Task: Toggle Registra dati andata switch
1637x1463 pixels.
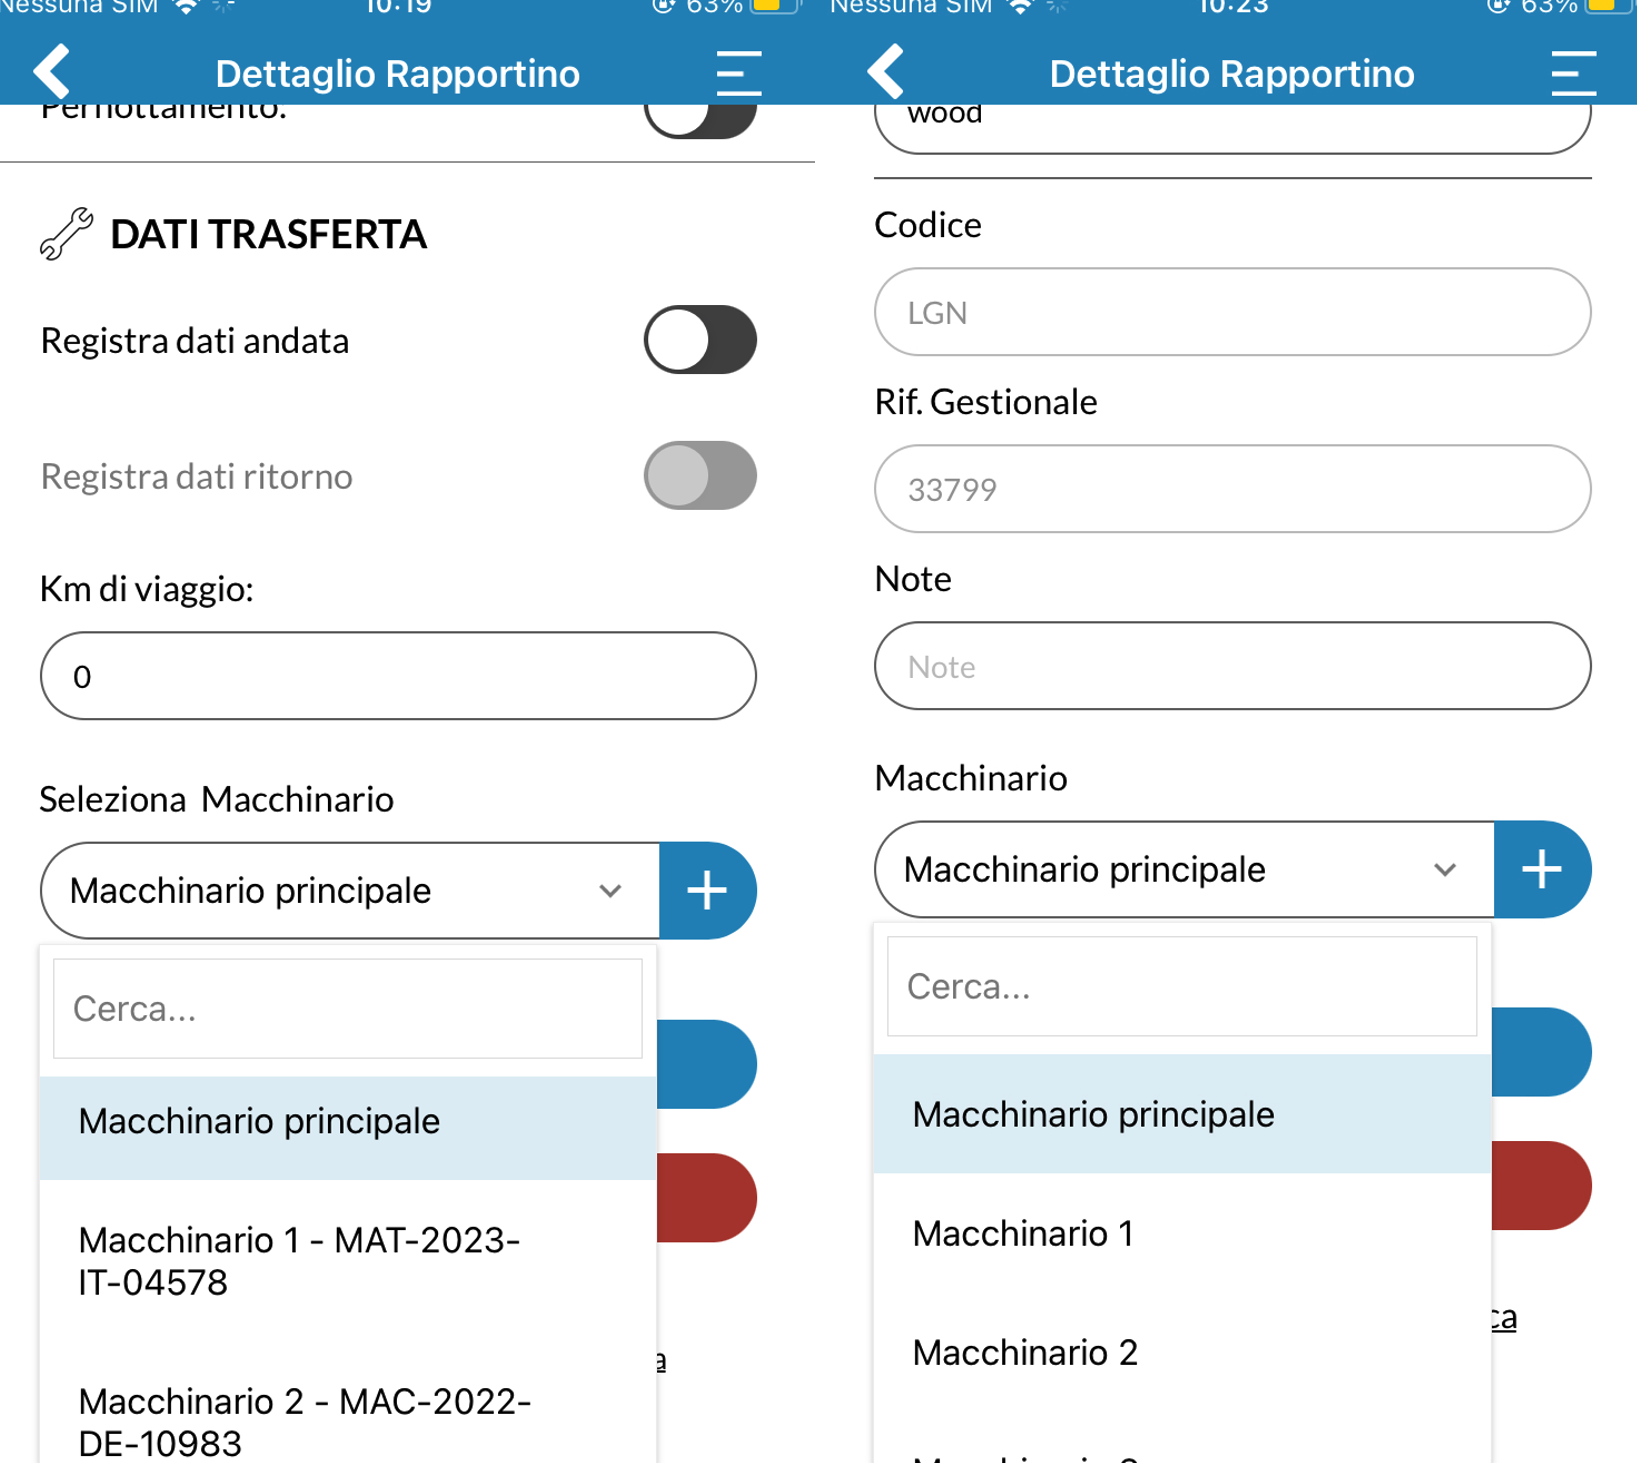Action: [700, 340]
